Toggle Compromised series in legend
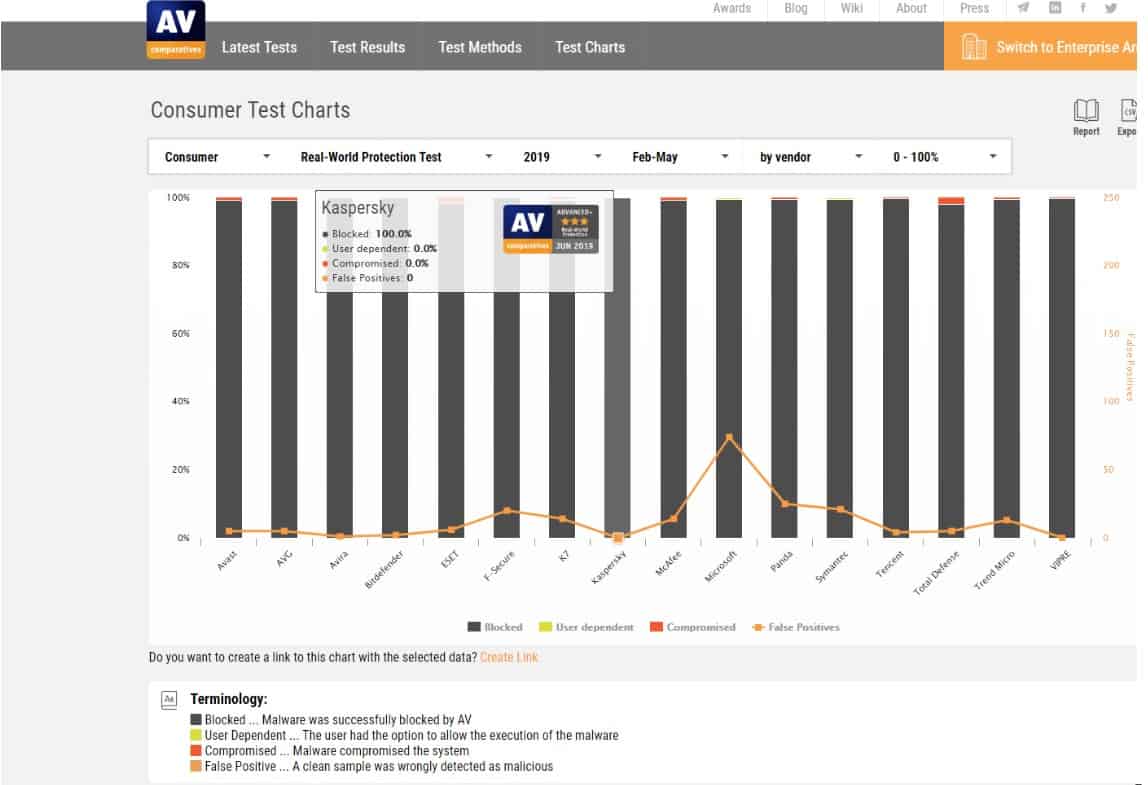 pyautogui.click(x=693, y=627)
